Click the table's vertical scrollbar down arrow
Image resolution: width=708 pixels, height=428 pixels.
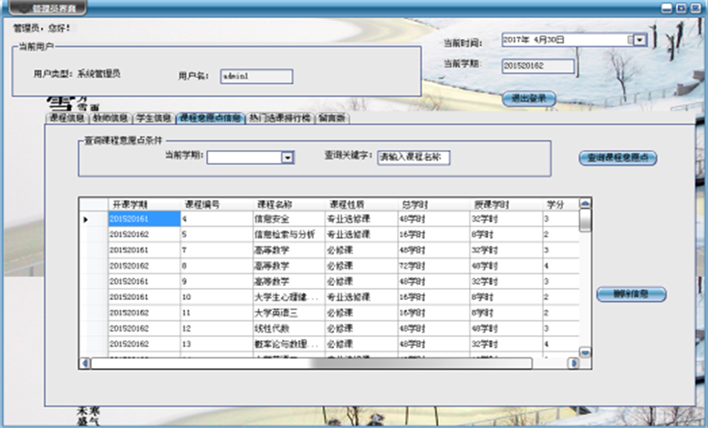pos(585,352)
